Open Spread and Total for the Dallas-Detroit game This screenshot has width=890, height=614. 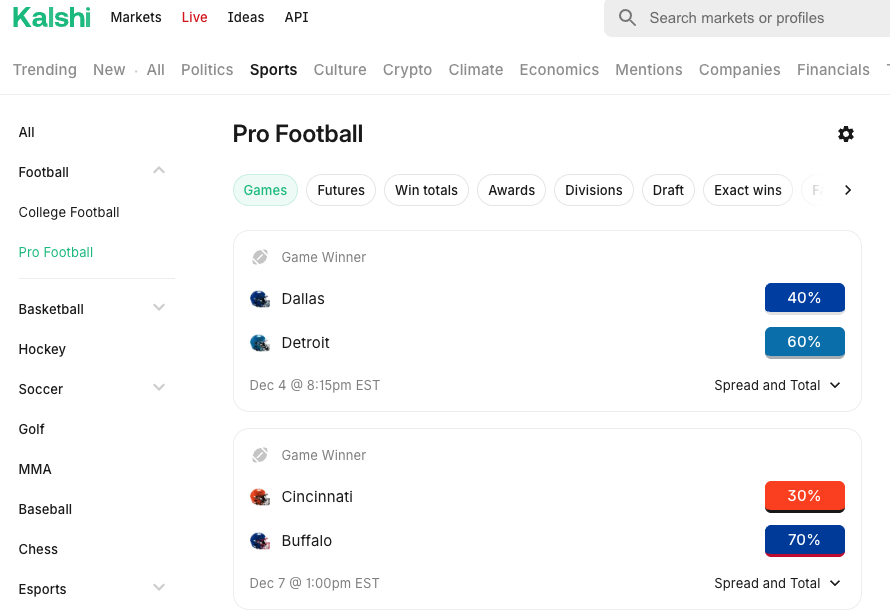tap(778, 385)
